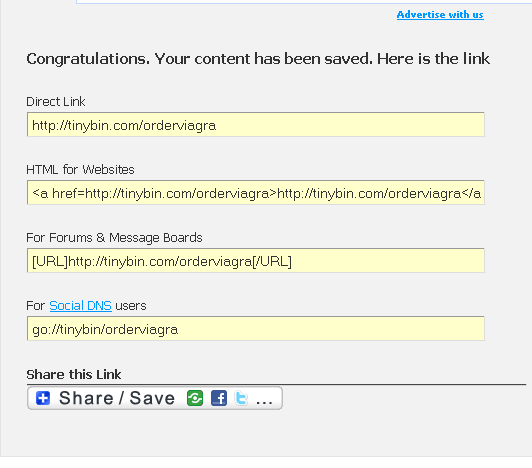Viewport: 532px width, 468px height.
Task: Share via the green ShareThis icon
Action: tap(195, 398)
